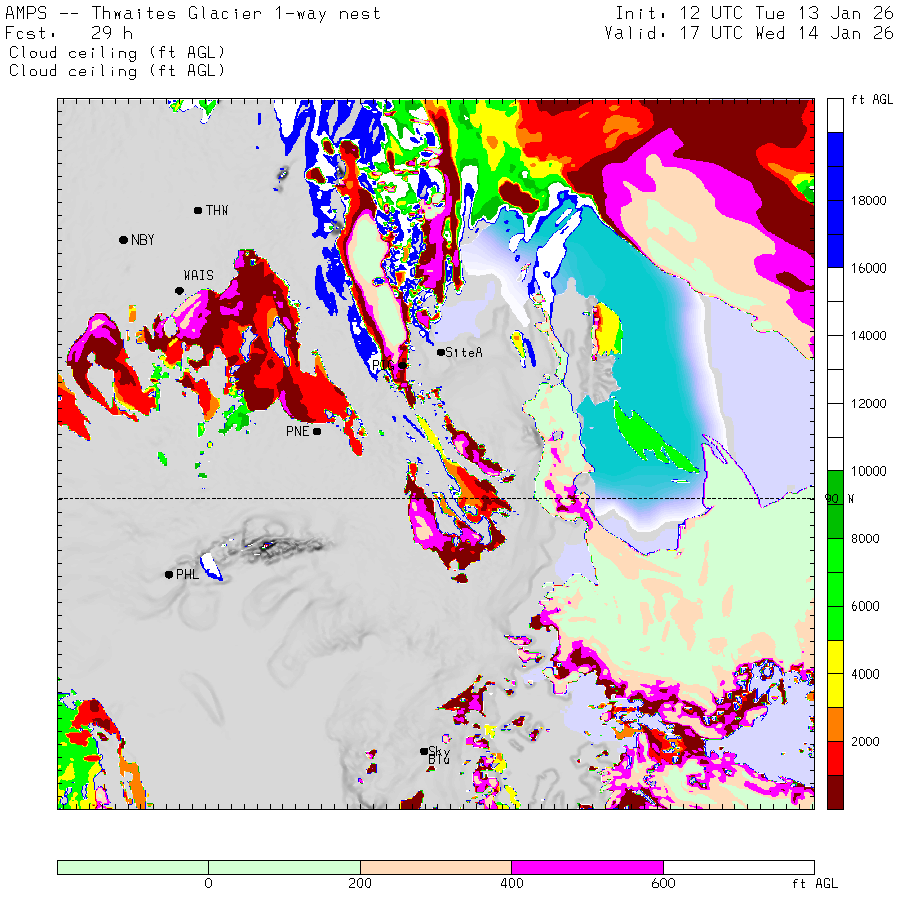Select the magenta 400–600 horizontal legend segment
Screen dimensions: 900x900
point(587,867)
